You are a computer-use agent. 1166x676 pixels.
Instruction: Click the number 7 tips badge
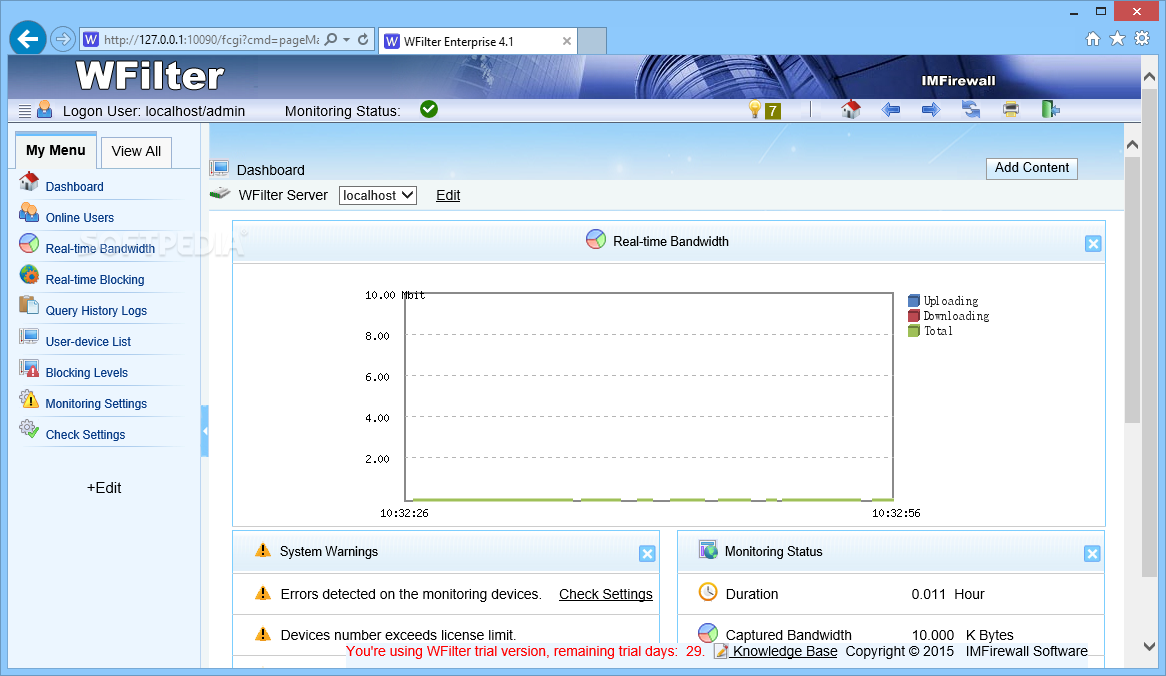pyautogui.click(x=773, y=111)
